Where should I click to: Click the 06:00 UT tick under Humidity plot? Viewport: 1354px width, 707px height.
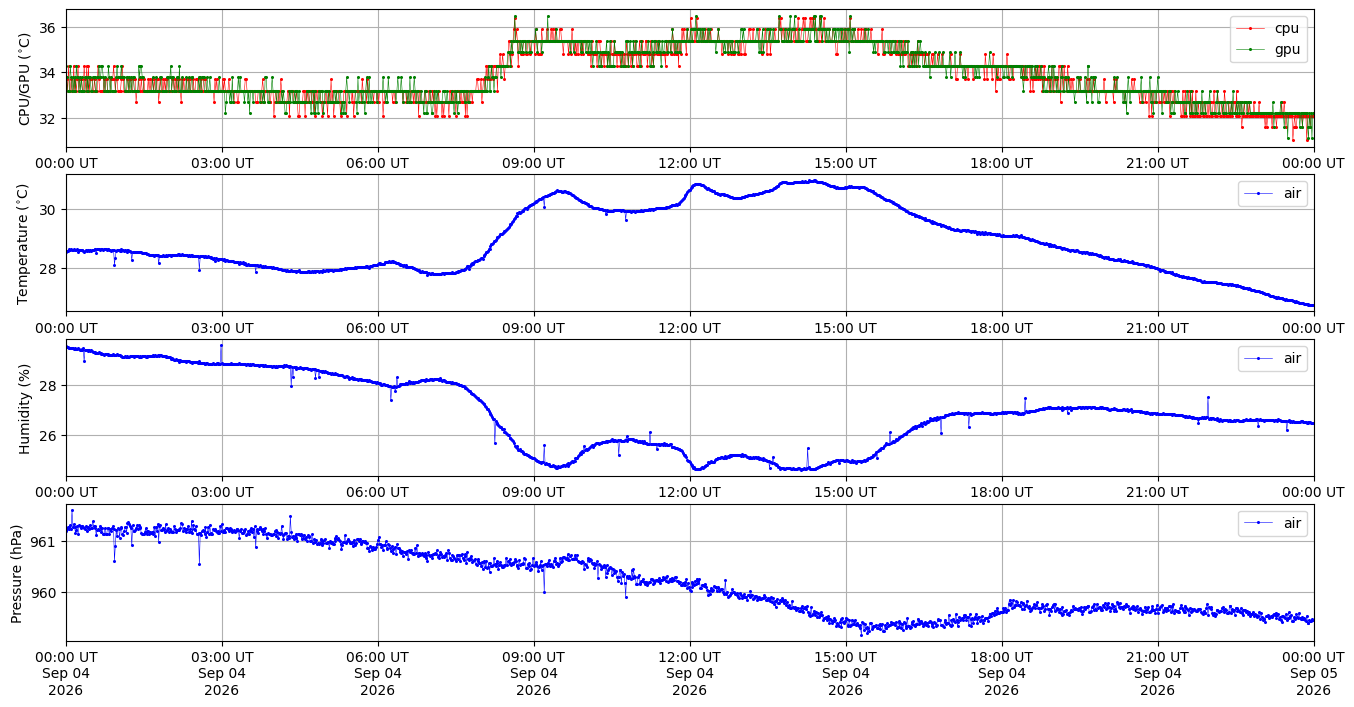pos(377,492)
